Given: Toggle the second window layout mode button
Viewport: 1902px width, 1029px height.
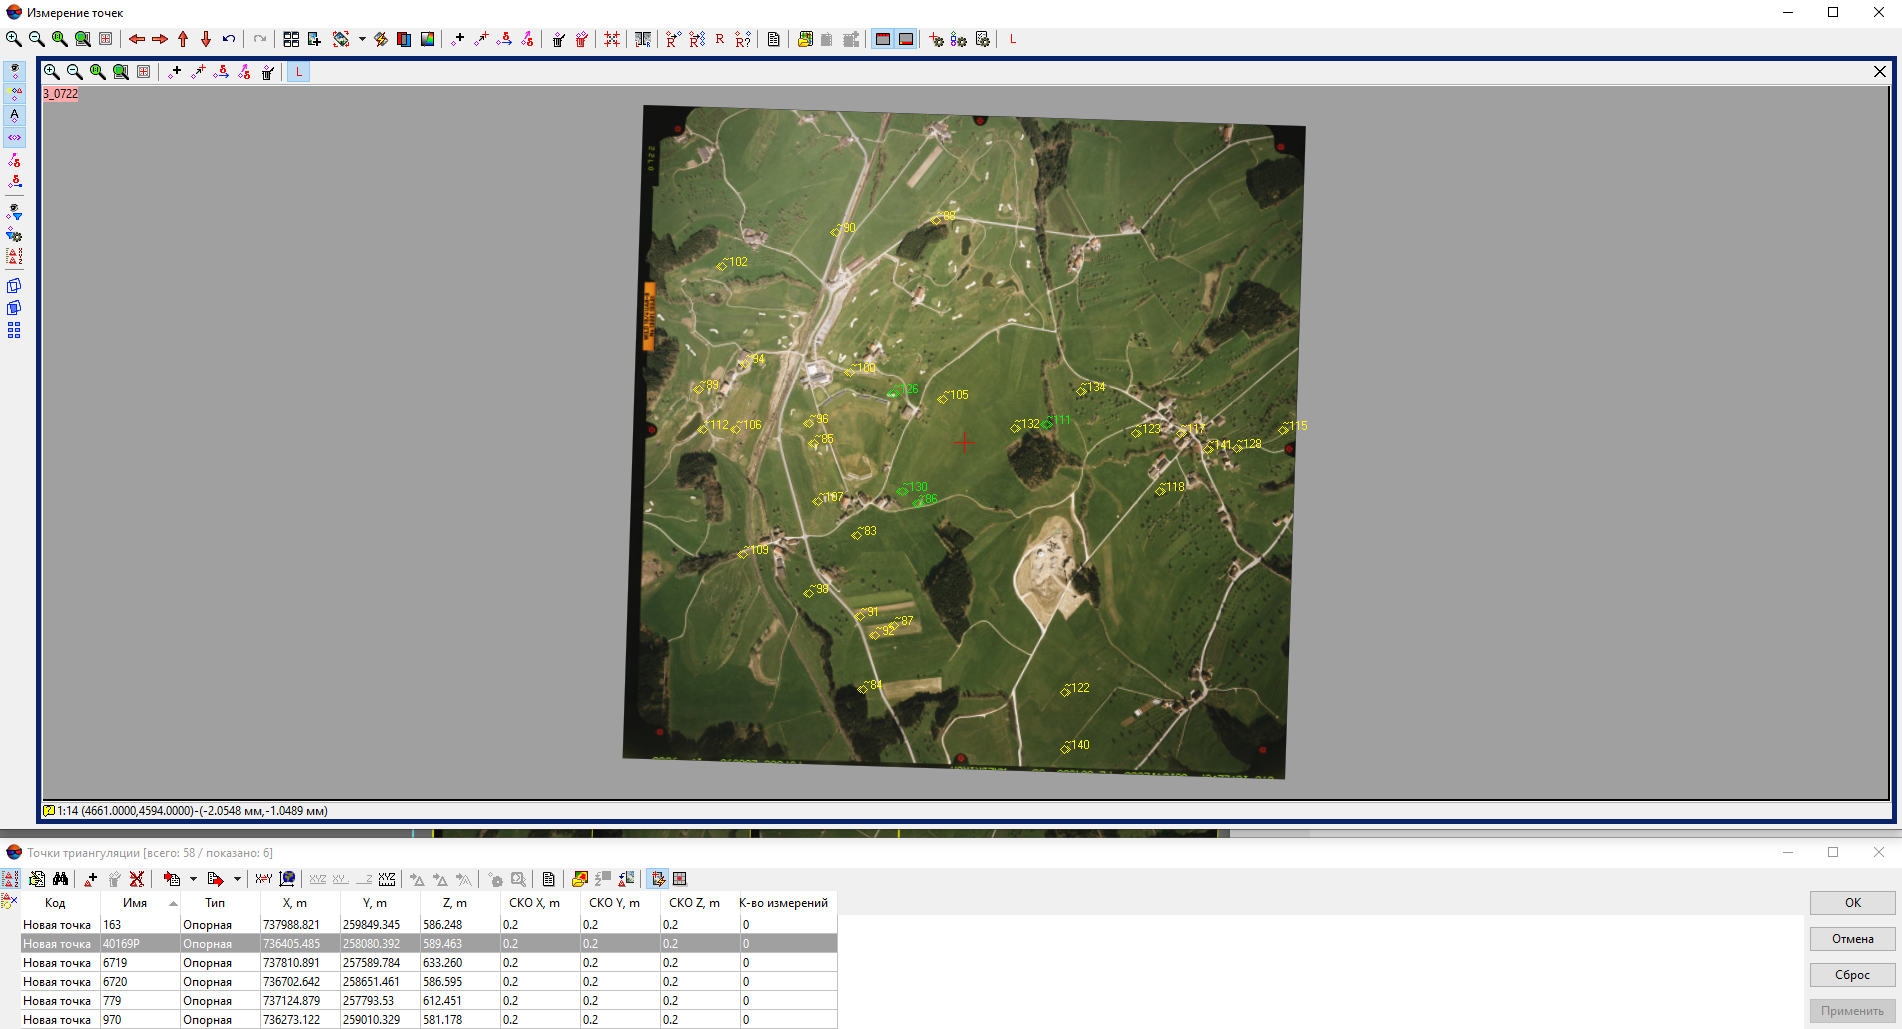Looking at the screenshot, I should (906, 39).
